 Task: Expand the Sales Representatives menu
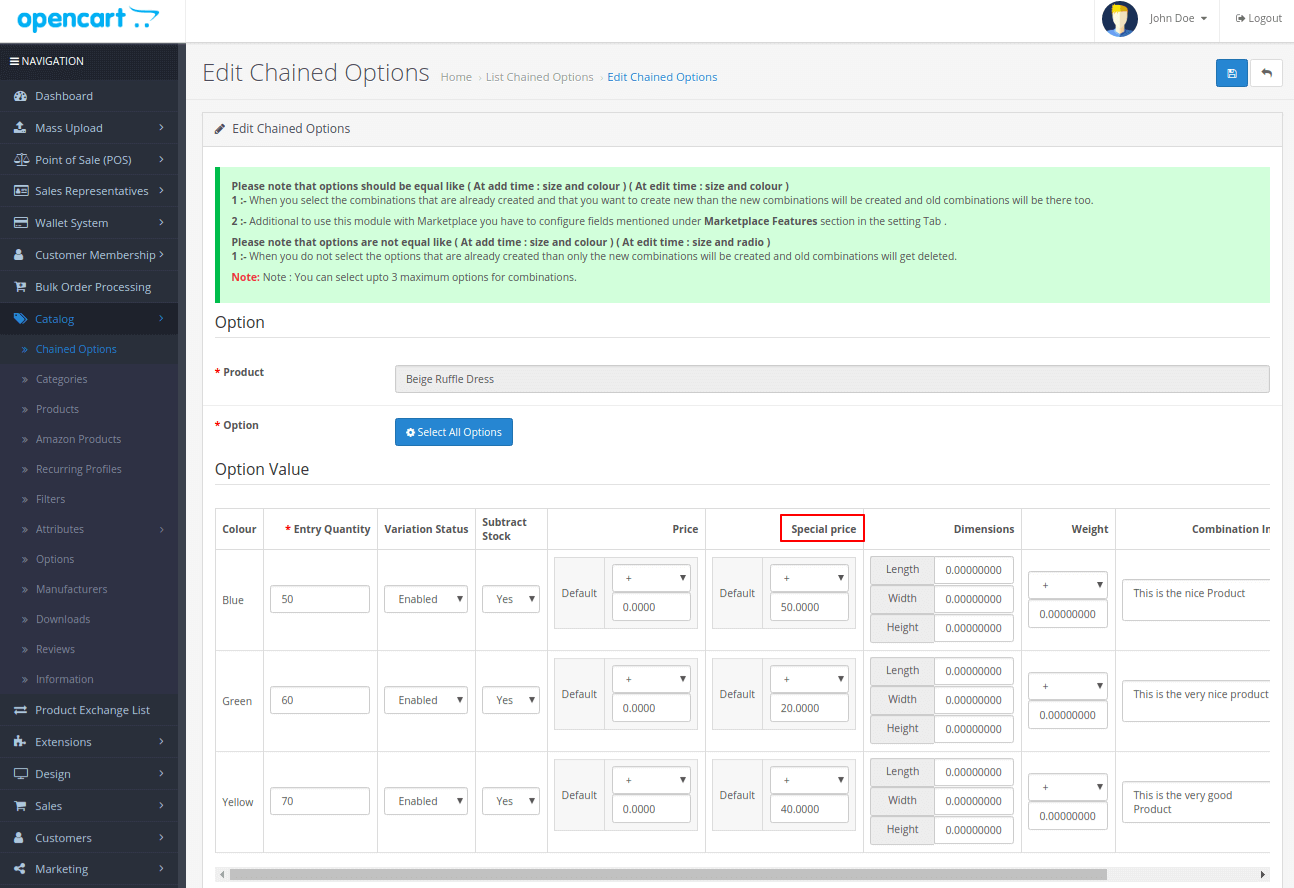(x=91, y=191)
